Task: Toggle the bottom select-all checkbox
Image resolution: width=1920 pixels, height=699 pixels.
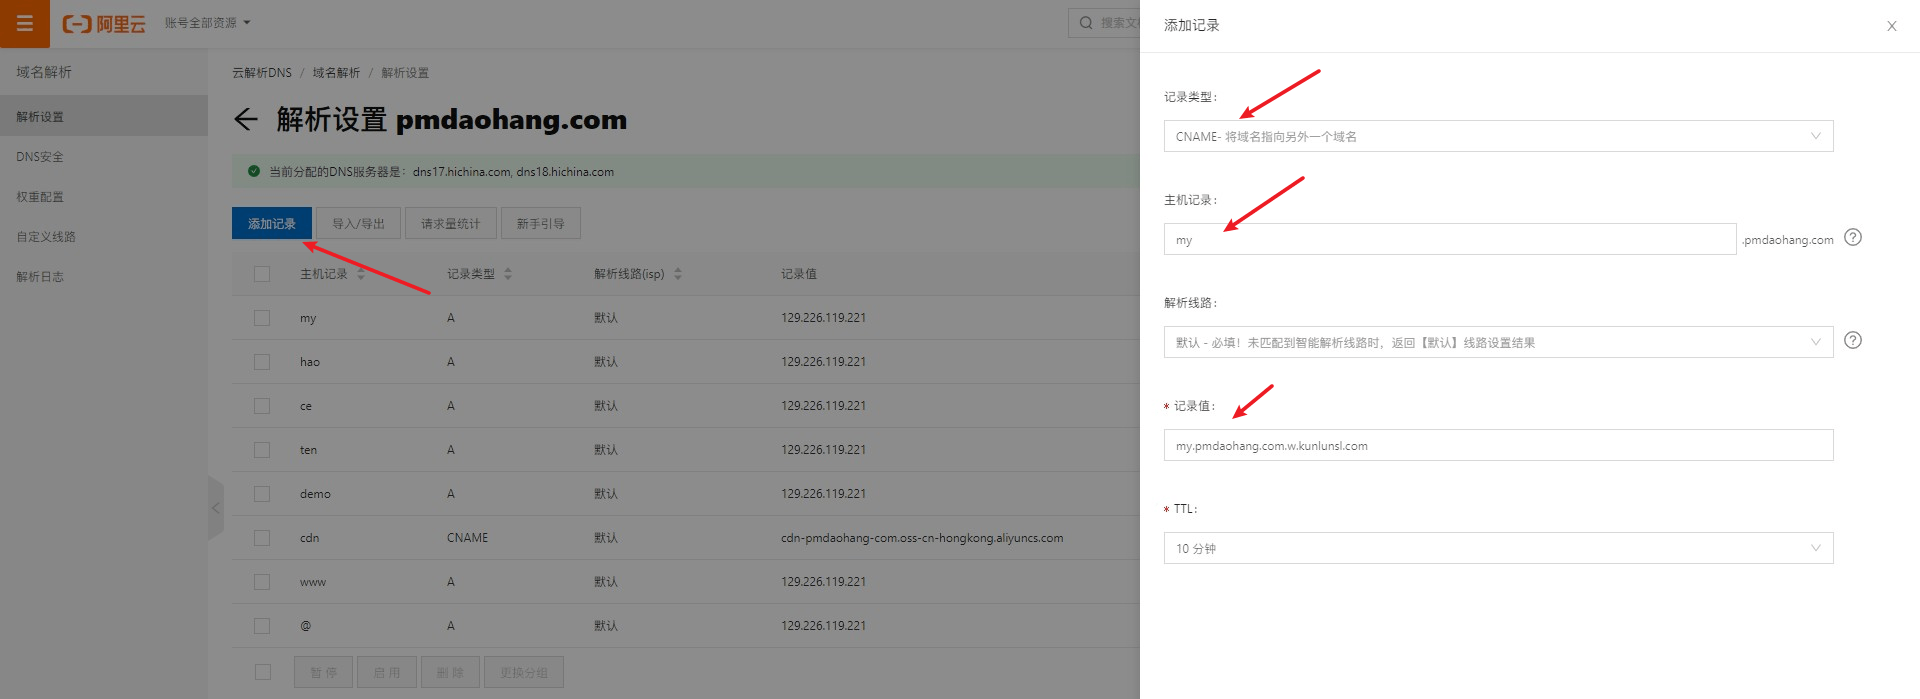Action: click(x=262, y=672)
